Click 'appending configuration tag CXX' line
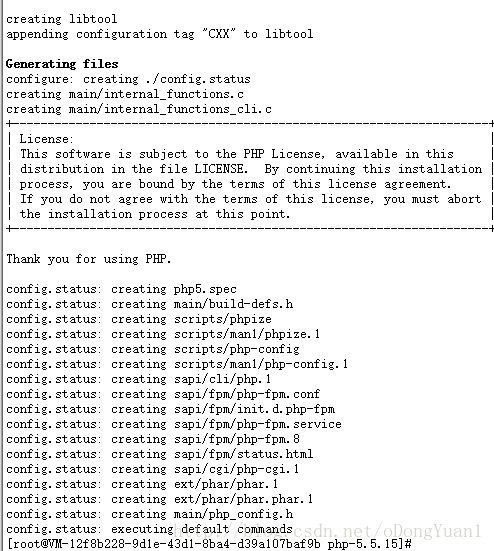The height and width of the screenshot is (551, 494). point(160,34)
